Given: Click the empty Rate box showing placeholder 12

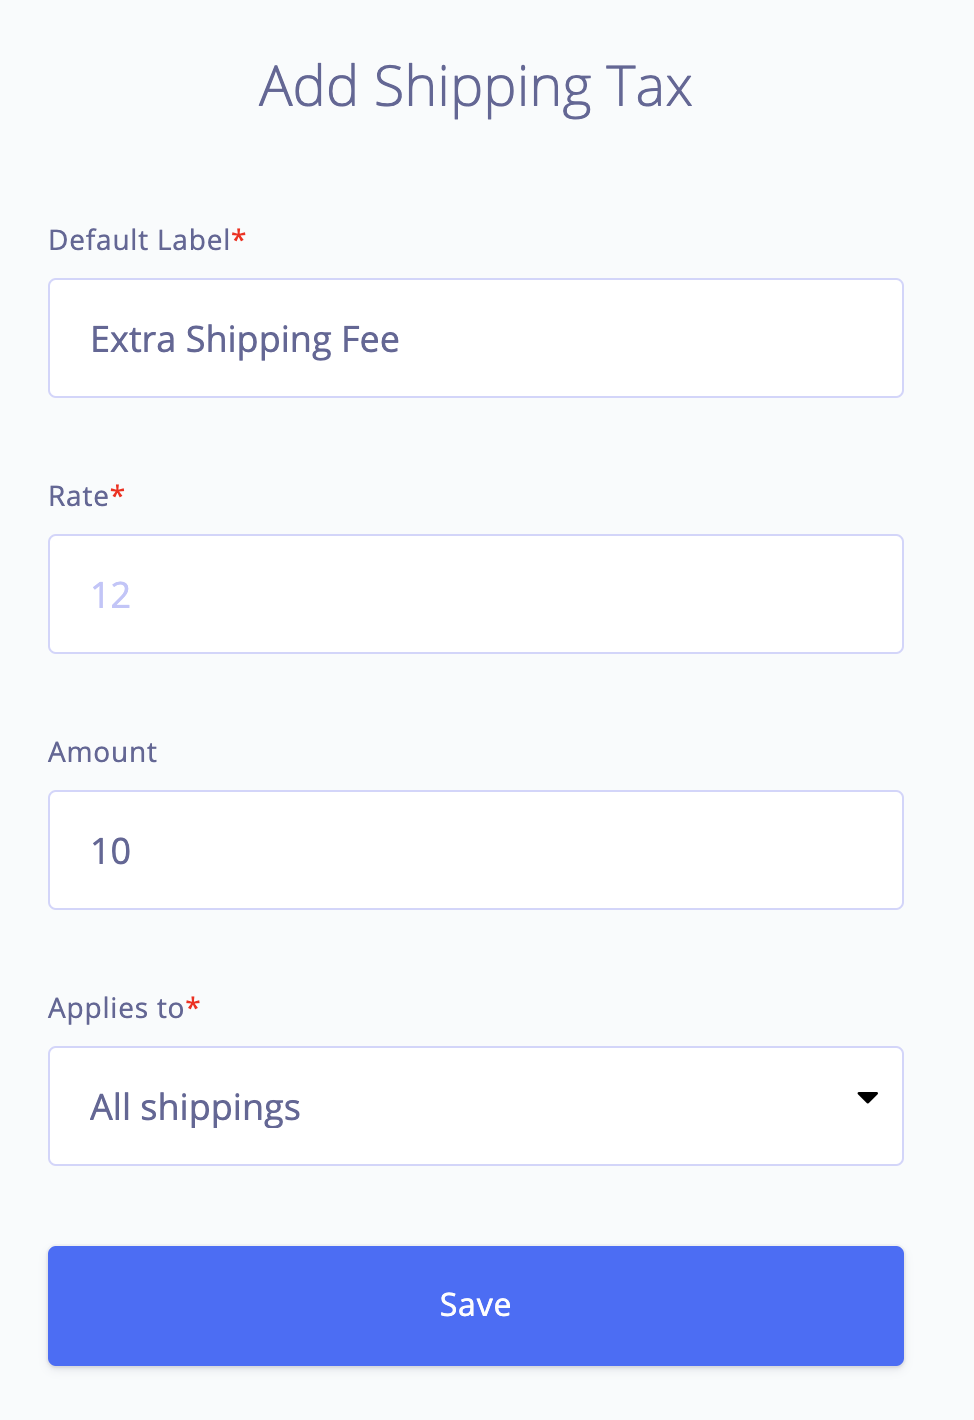Looking at the screenshot, I should (476, 594).
